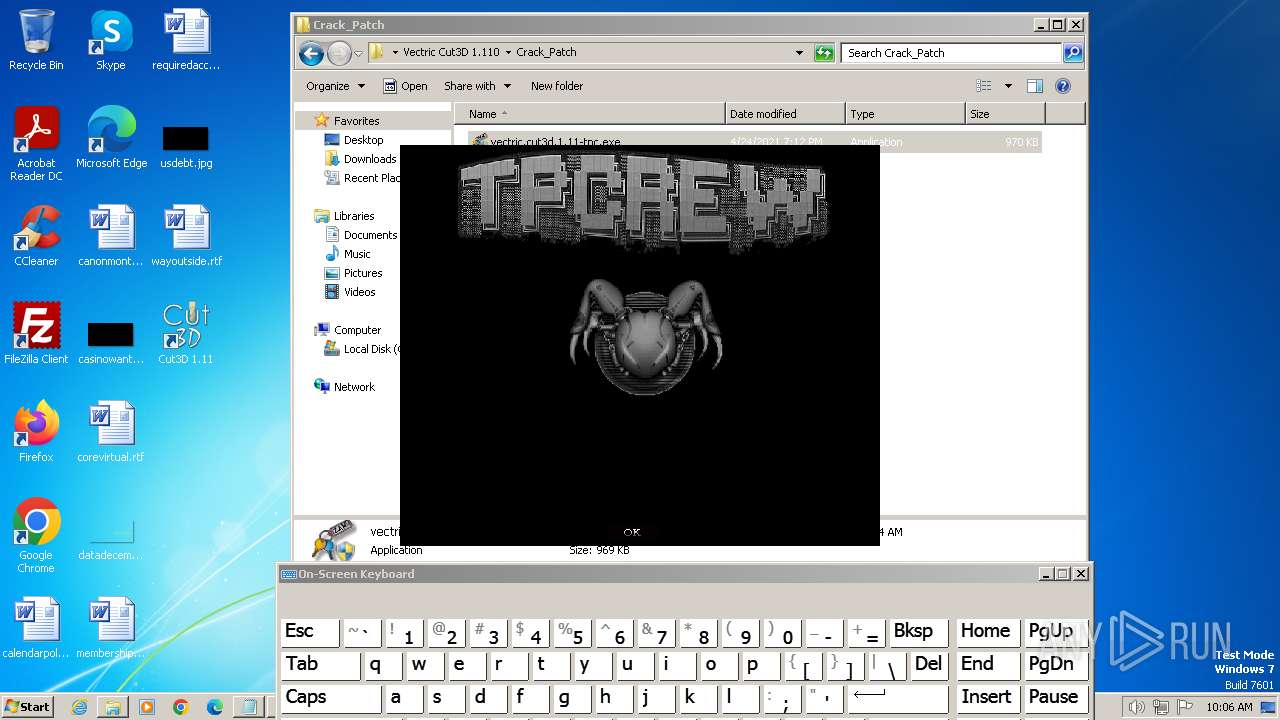The image size is (1280, 720).
Task: Go back in Explorer navigation
Action: tap(311, 53)
